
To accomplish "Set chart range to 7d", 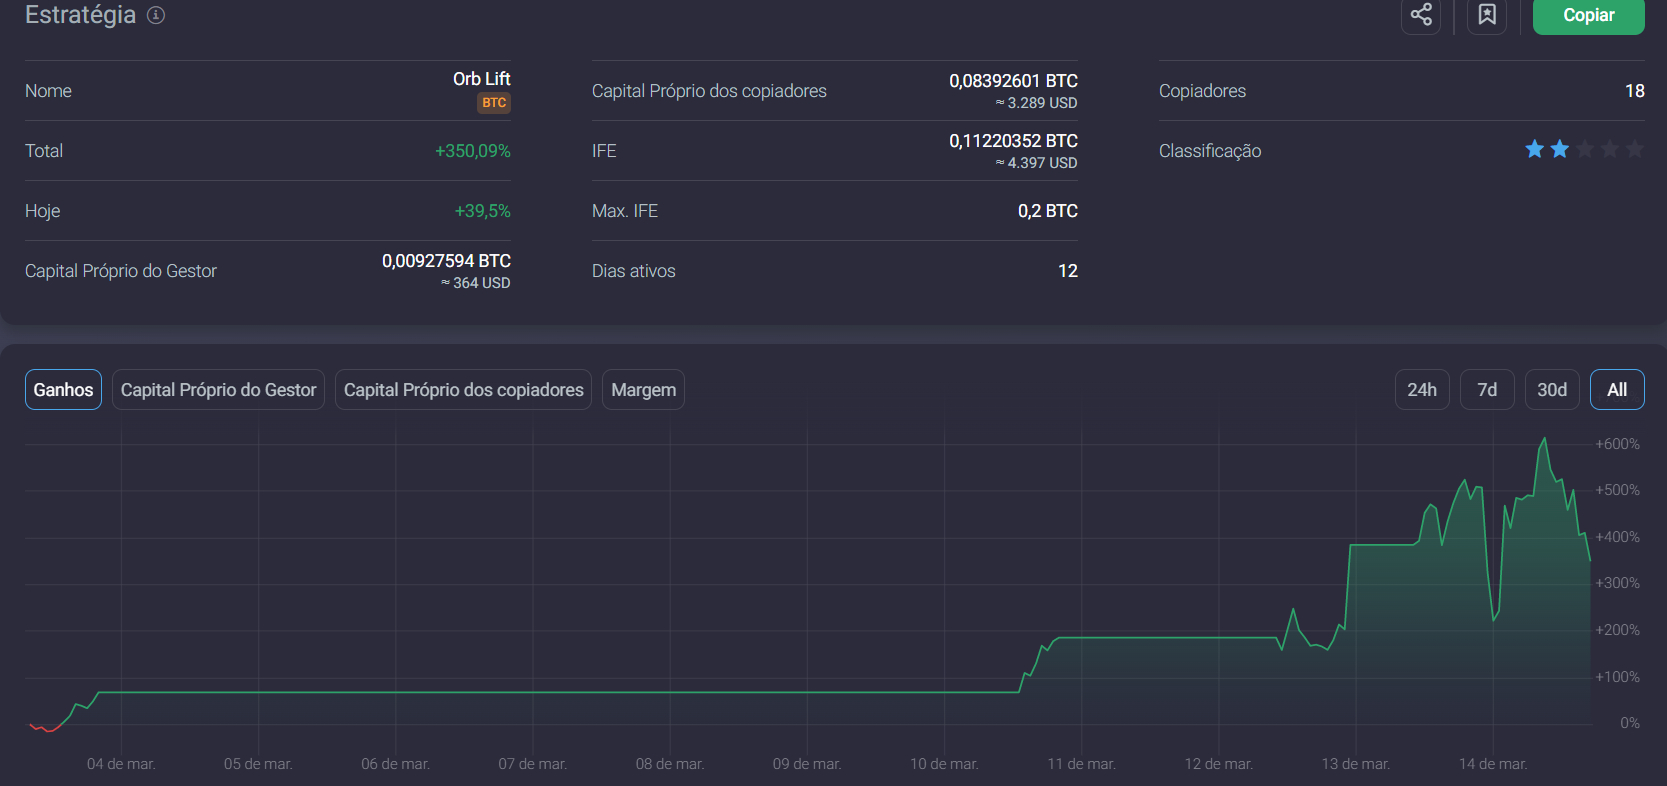I will pos(1487,390).
